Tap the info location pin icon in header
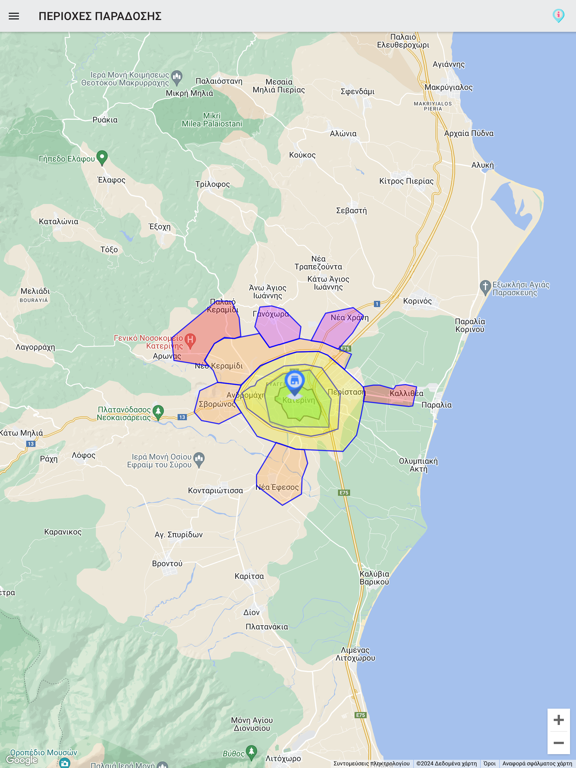 tap(558, 16)
